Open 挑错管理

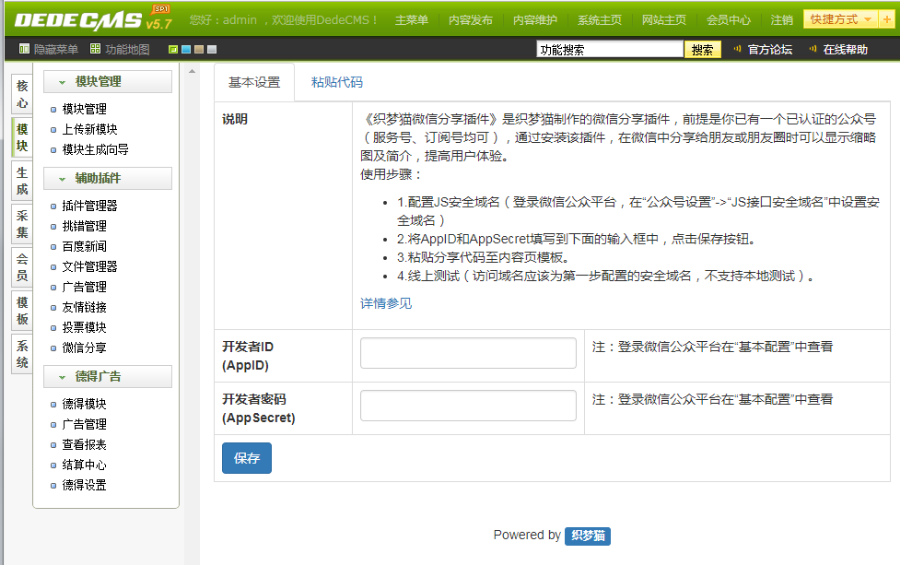tap(84, 226)
